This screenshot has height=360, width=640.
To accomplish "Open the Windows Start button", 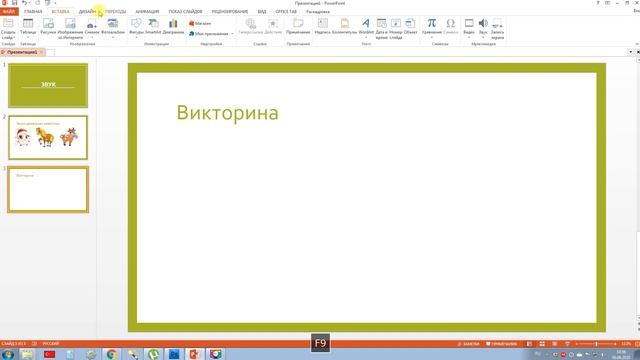I will [x=8, y=354].
